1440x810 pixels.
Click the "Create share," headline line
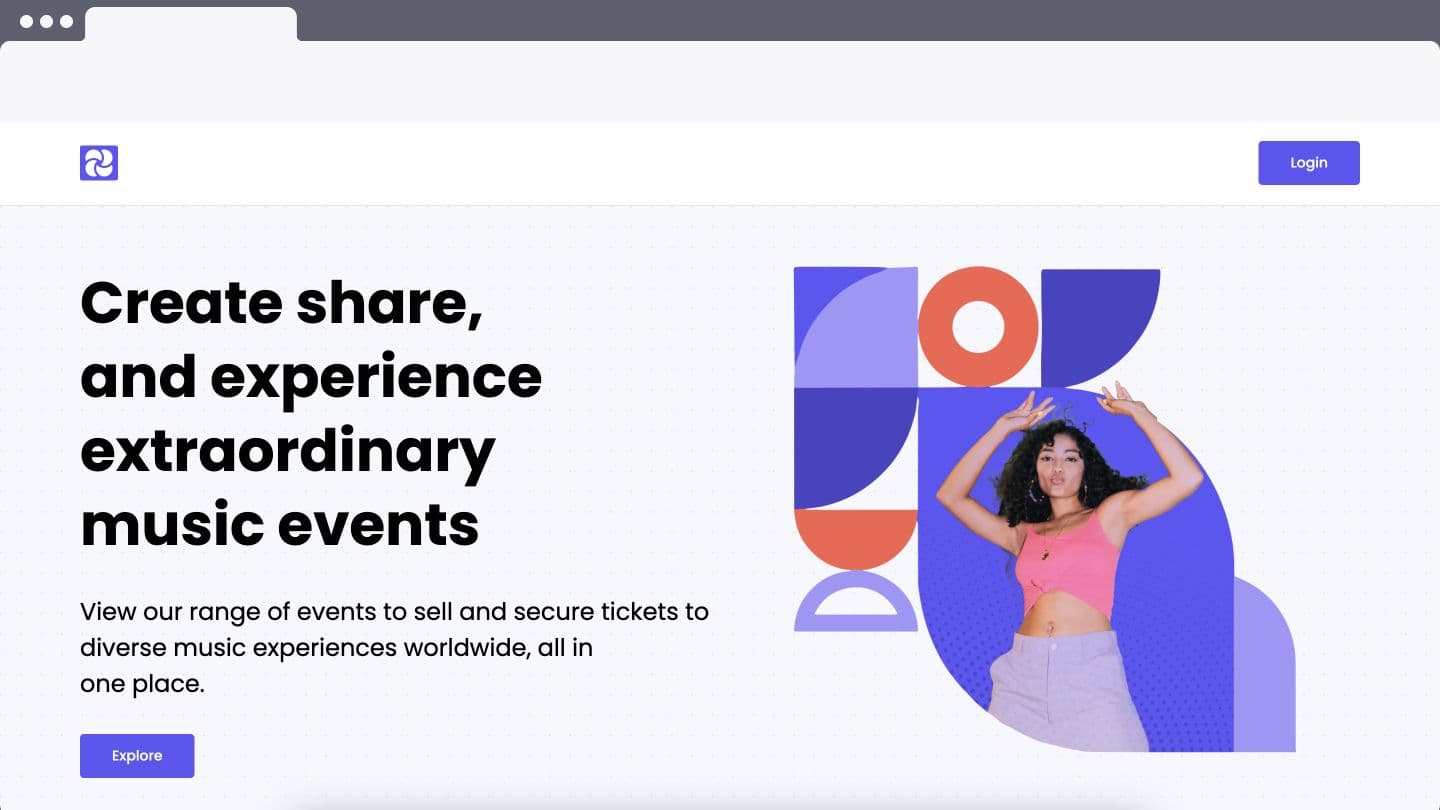pyautogui.click(x=282, y=303)
